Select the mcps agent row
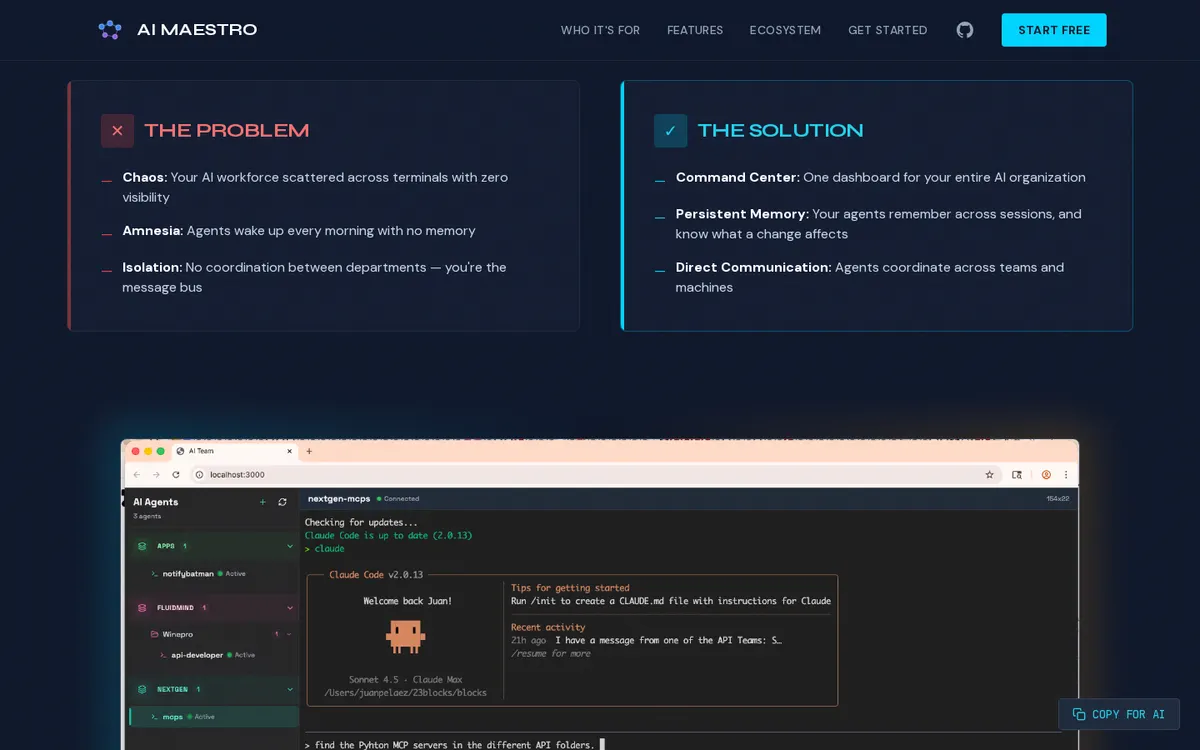1200x750 pixels. 214,716
